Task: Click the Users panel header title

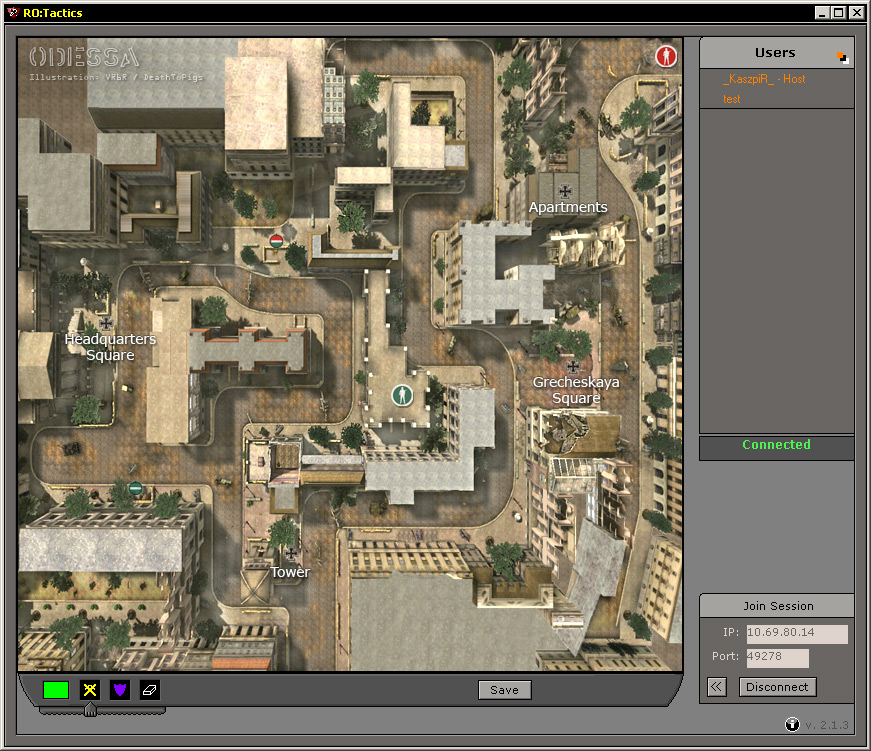Action: 775,53
